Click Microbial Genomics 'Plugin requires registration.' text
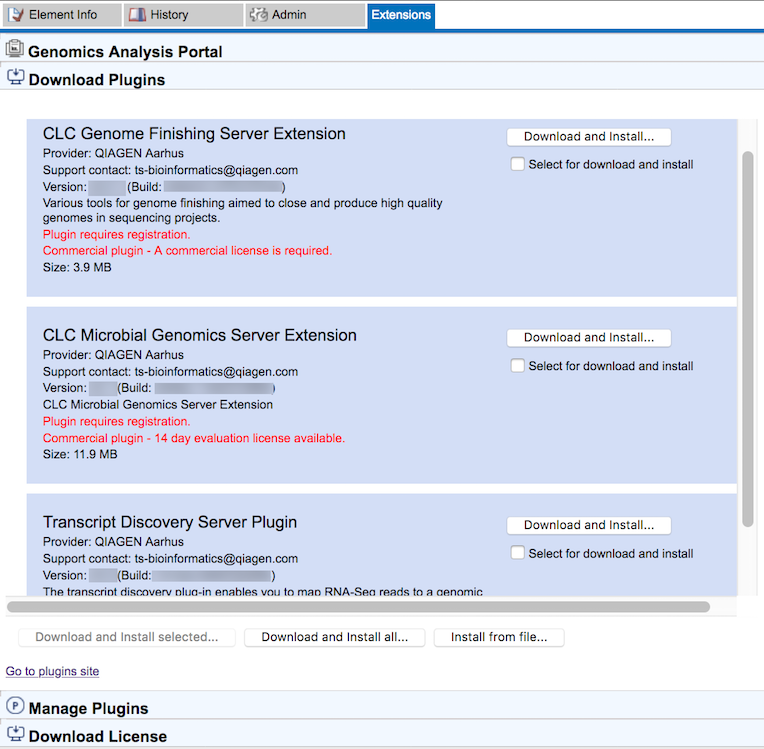Viewport: 764px width, 749px height. pyautogui.click(x=116, y=421)
